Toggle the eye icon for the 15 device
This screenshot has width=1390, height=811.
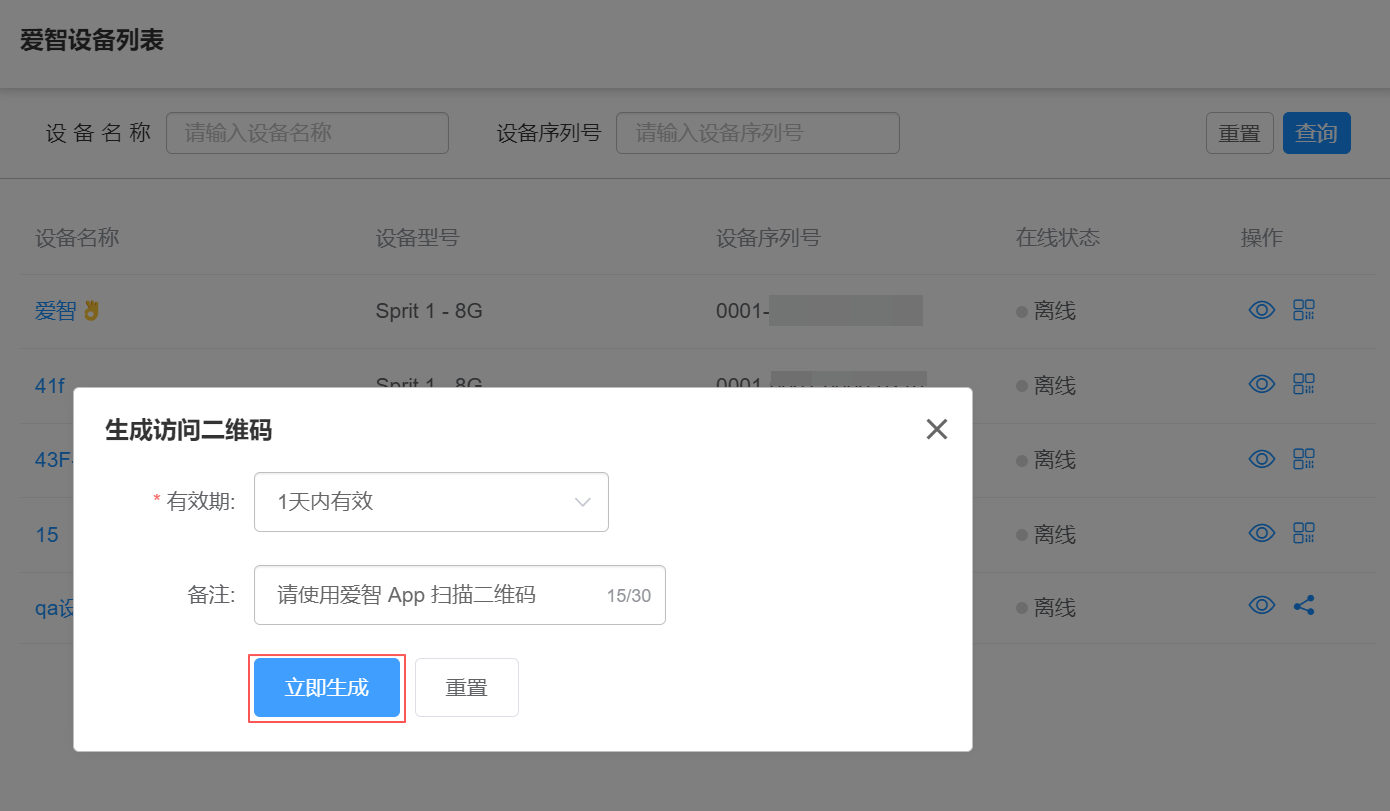[x=1261, y=534]
